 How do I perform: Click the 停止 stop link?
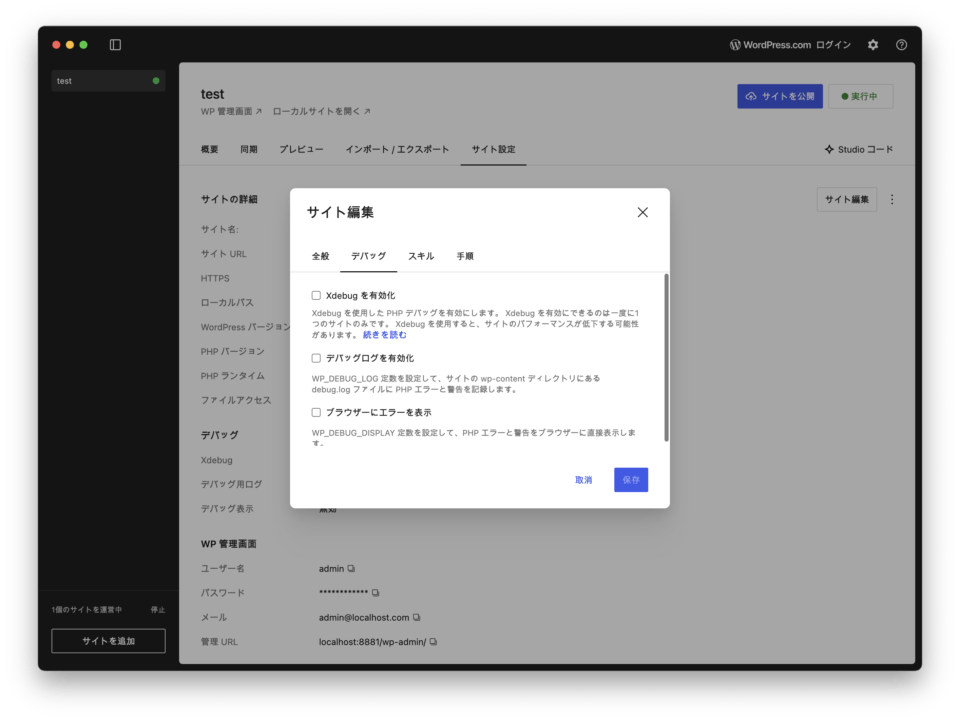158,610
